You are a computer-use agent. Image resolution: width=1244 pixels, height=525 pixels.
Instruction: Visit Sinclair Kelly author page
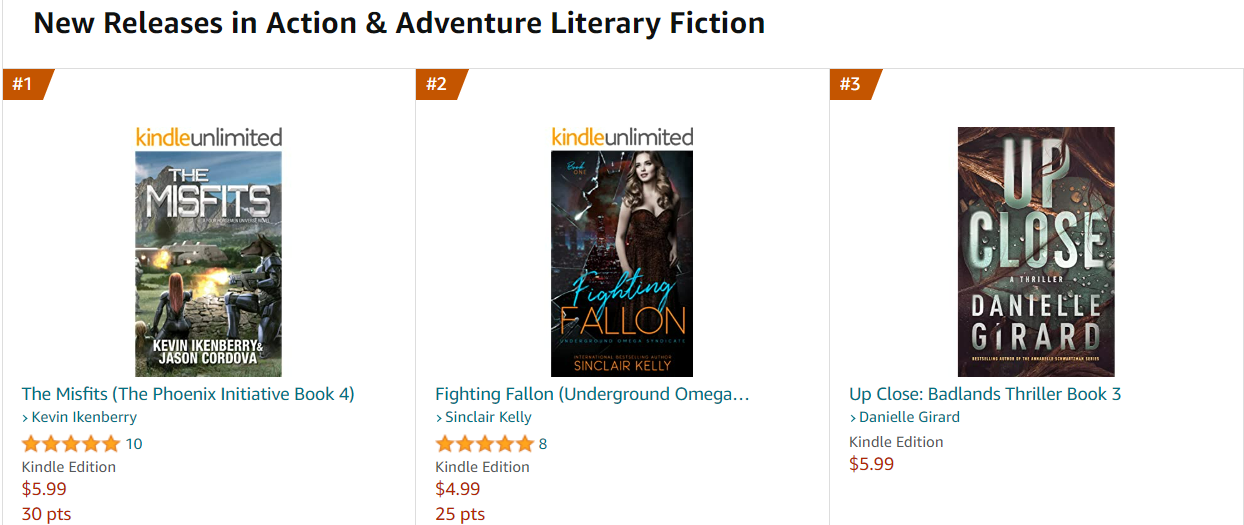(488, 418)
